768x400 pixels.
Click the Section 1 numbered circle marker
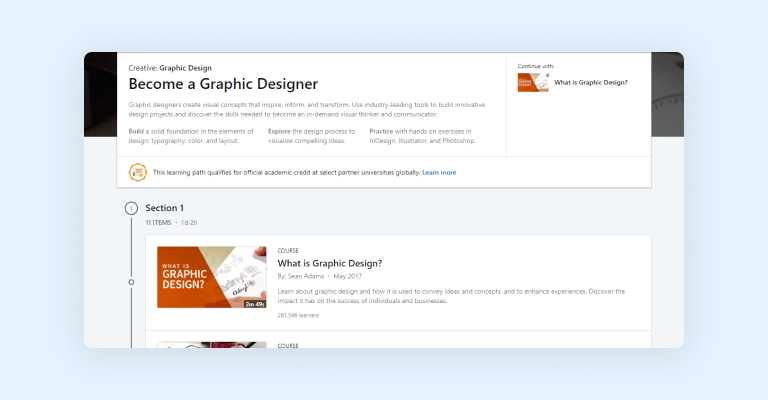coord(131,208)
